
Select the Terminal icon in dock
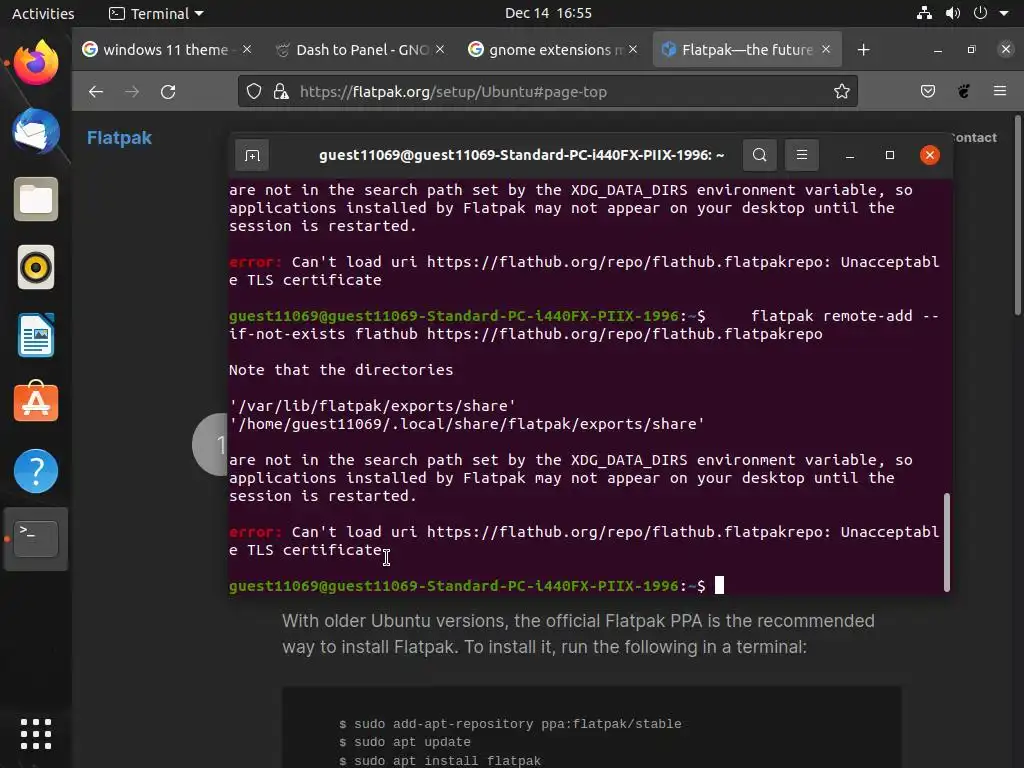(x=36, y=539)
